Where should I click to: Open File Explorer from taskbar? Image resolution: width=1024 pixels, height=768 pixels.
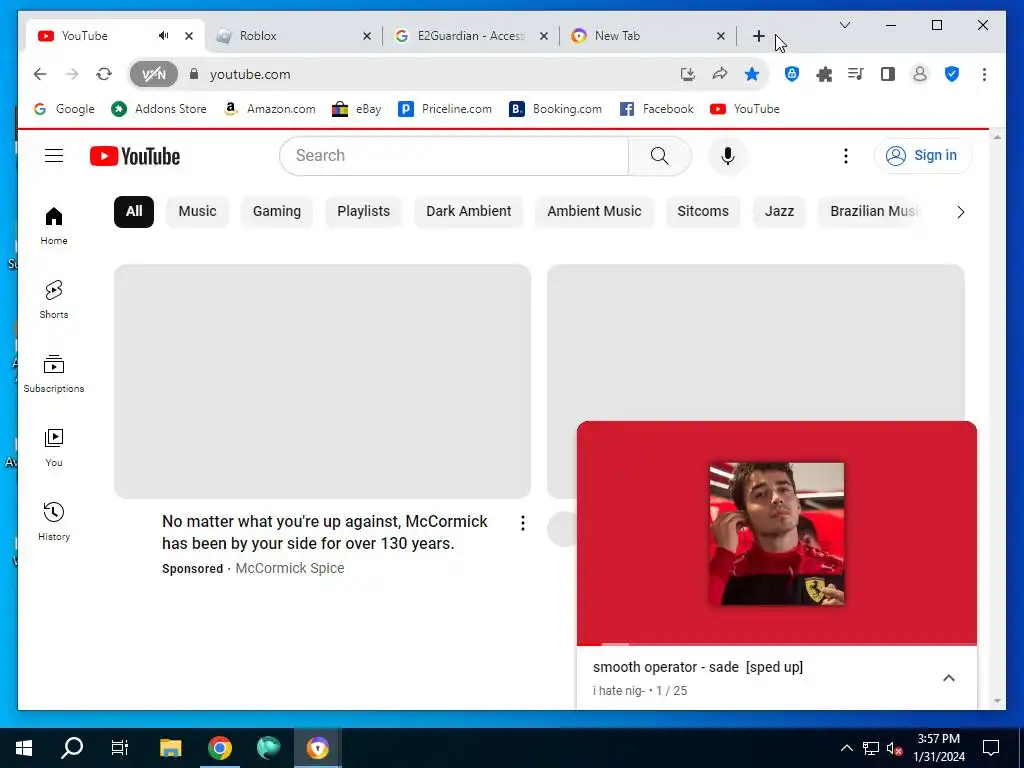click(171, 748)
